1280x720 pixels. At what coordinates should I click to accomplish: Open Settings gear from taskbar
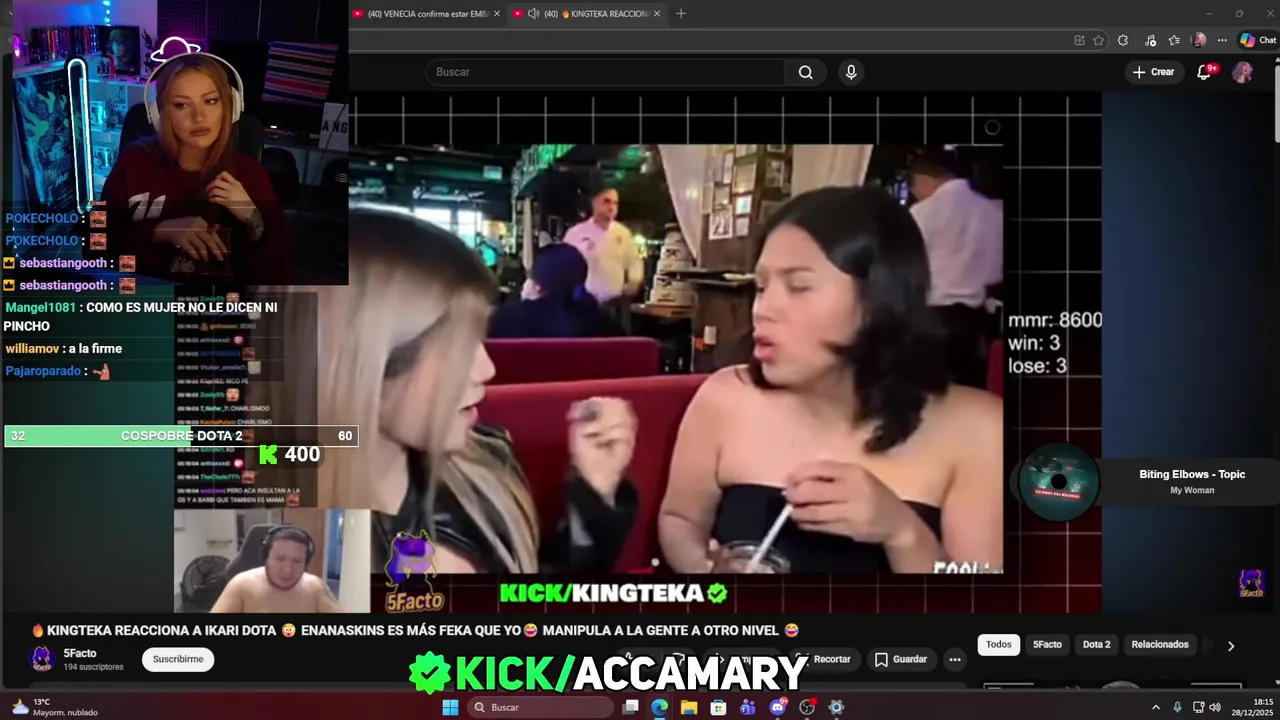(x=837, y=707)
